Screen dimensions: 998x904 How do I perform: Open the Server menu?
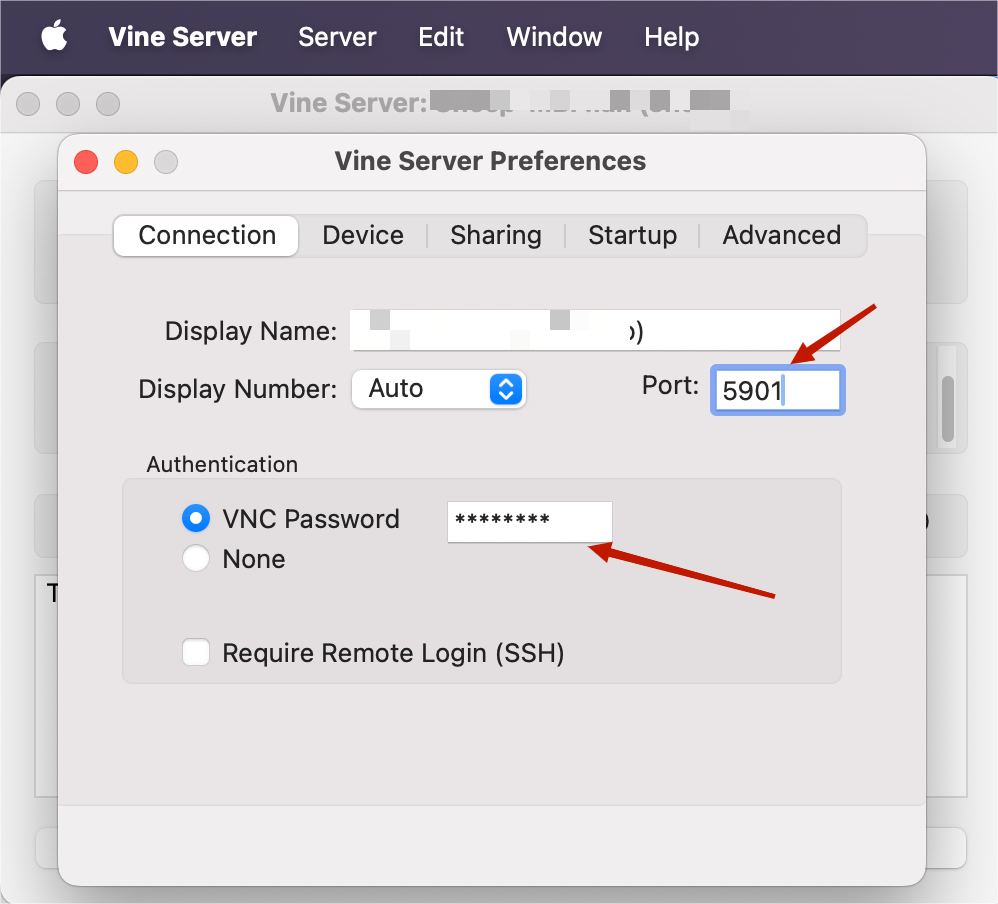tap(337, 37)
